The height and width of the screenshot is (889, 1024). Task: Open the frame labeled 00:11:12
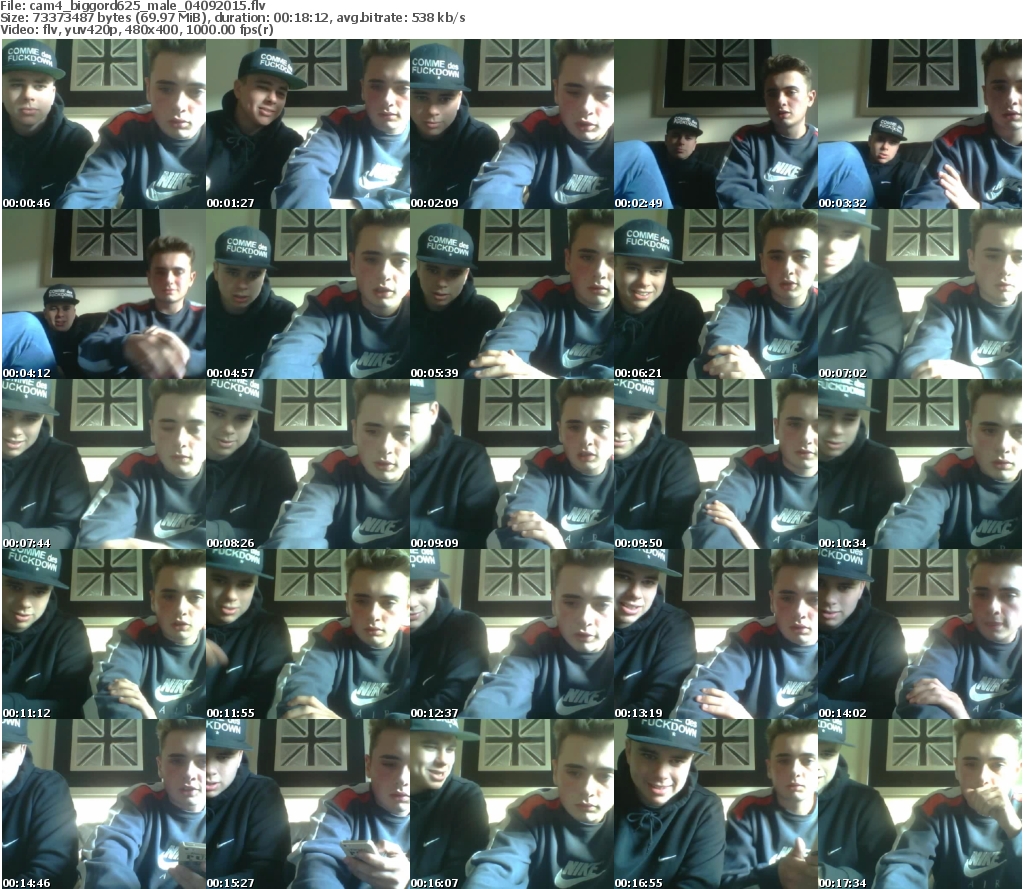click(104, 634)
